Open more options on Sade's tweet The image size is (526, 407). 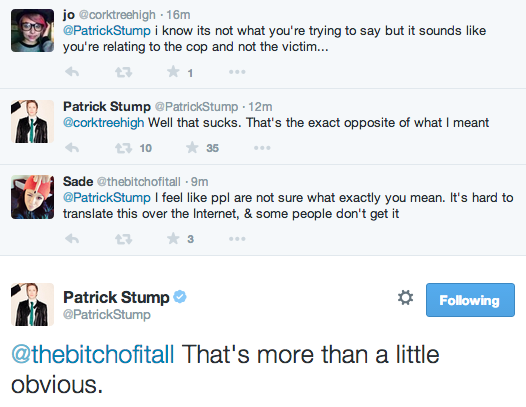point(237,239)
